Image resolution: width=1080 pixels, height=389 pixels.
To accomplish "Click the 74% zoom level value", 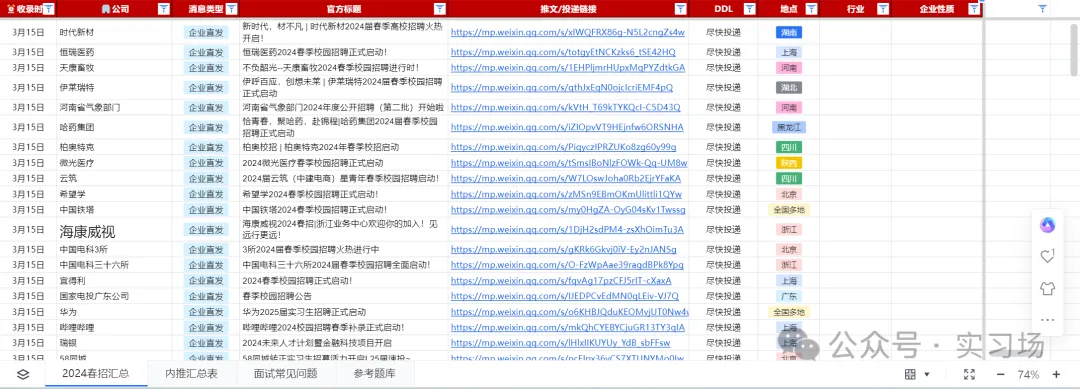I will (1028, 375).
